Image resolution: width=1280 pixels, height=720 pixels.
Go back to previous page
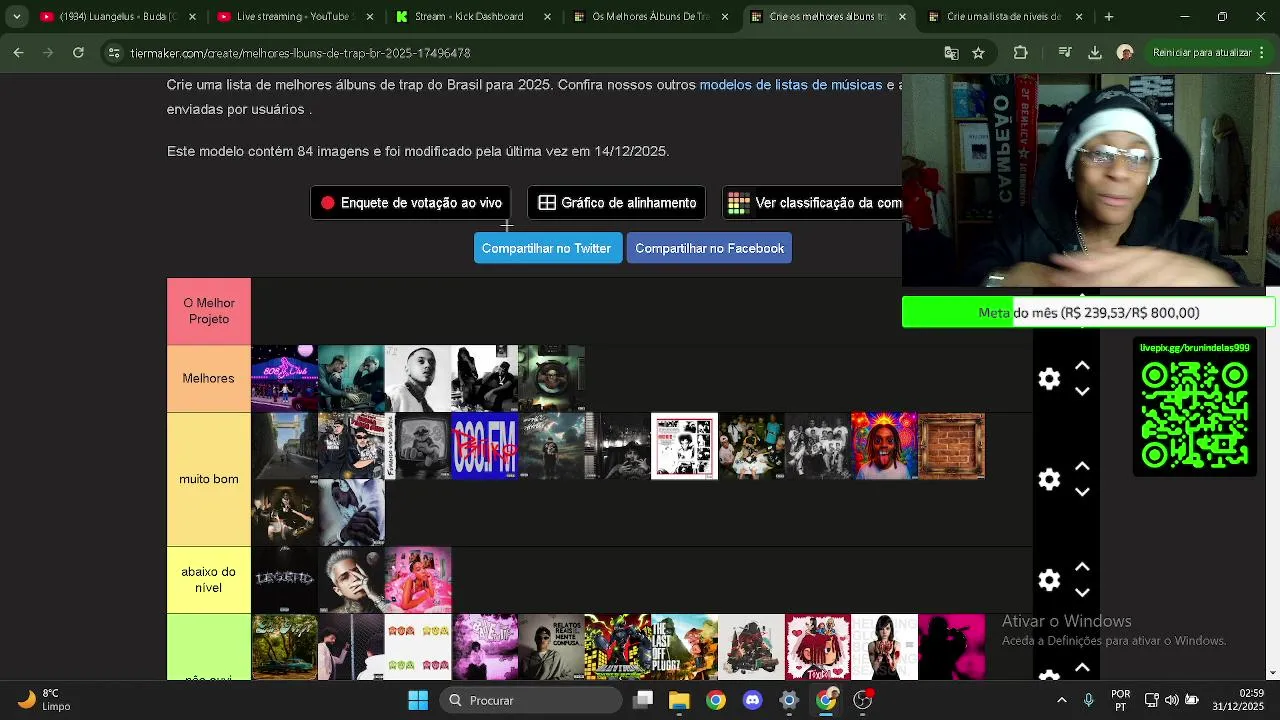click(x=19, y=53)
